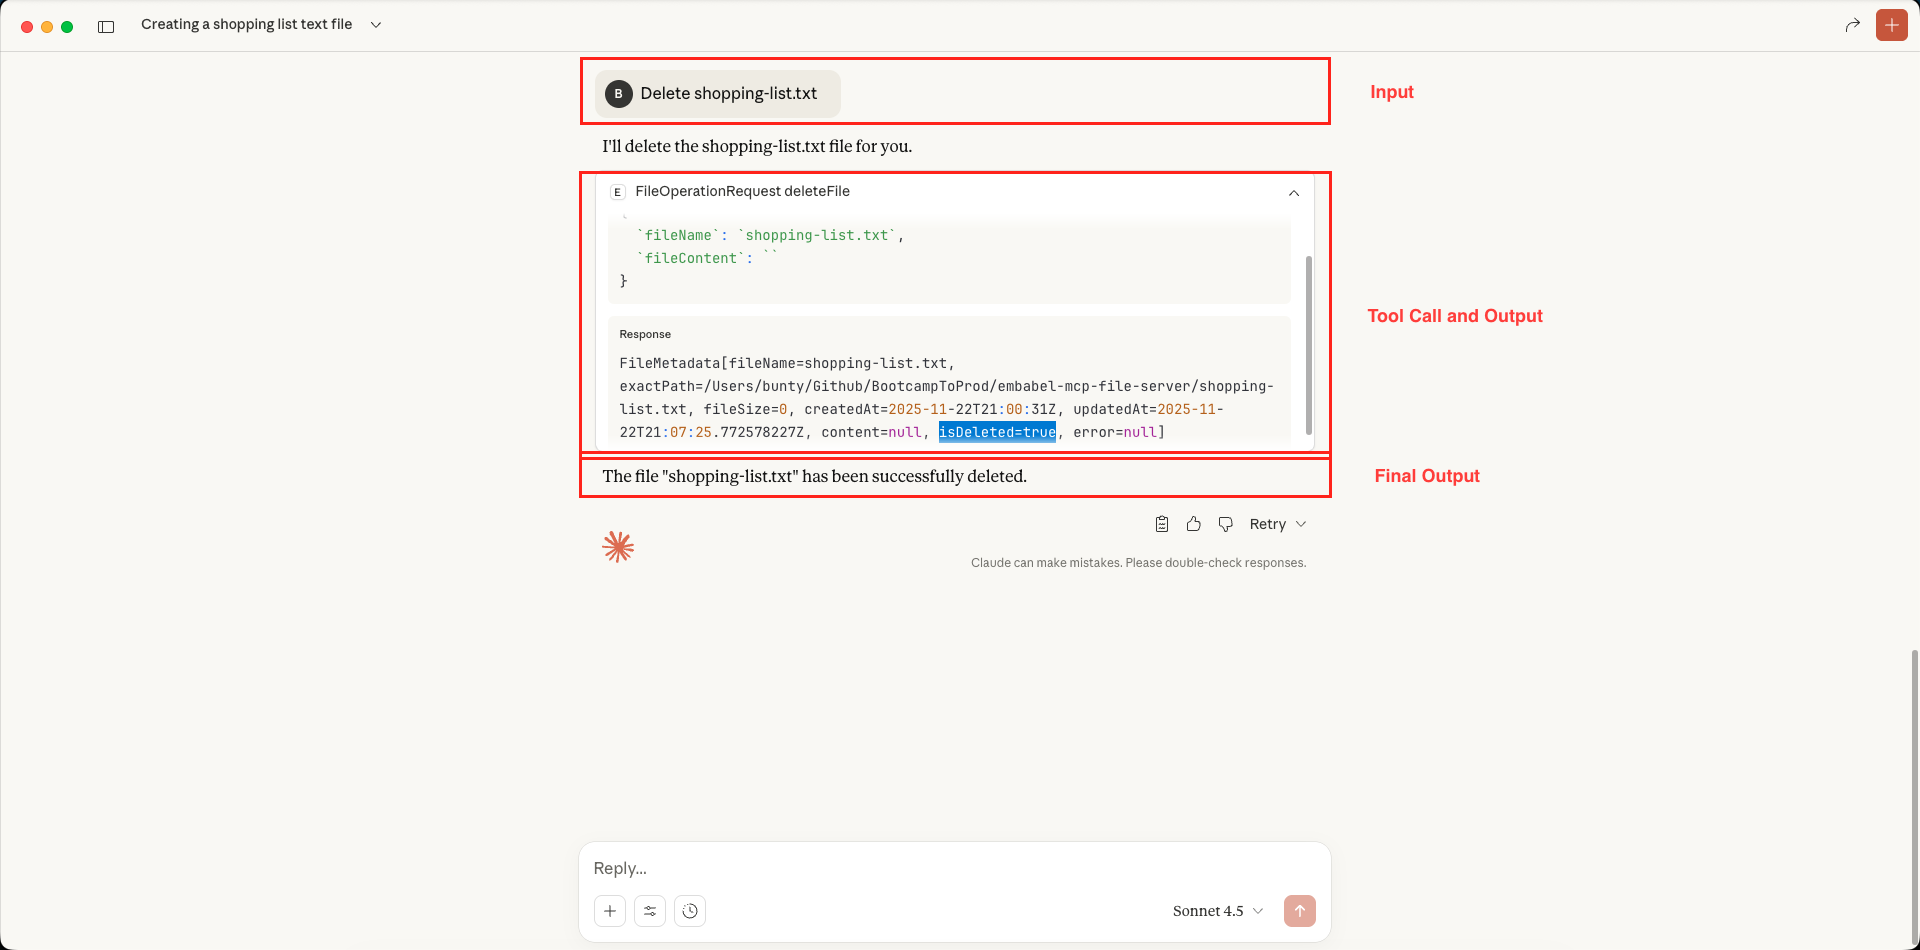
Task: Click the "Delete shopping-list.txt" user message
Action: pos(728,94)
